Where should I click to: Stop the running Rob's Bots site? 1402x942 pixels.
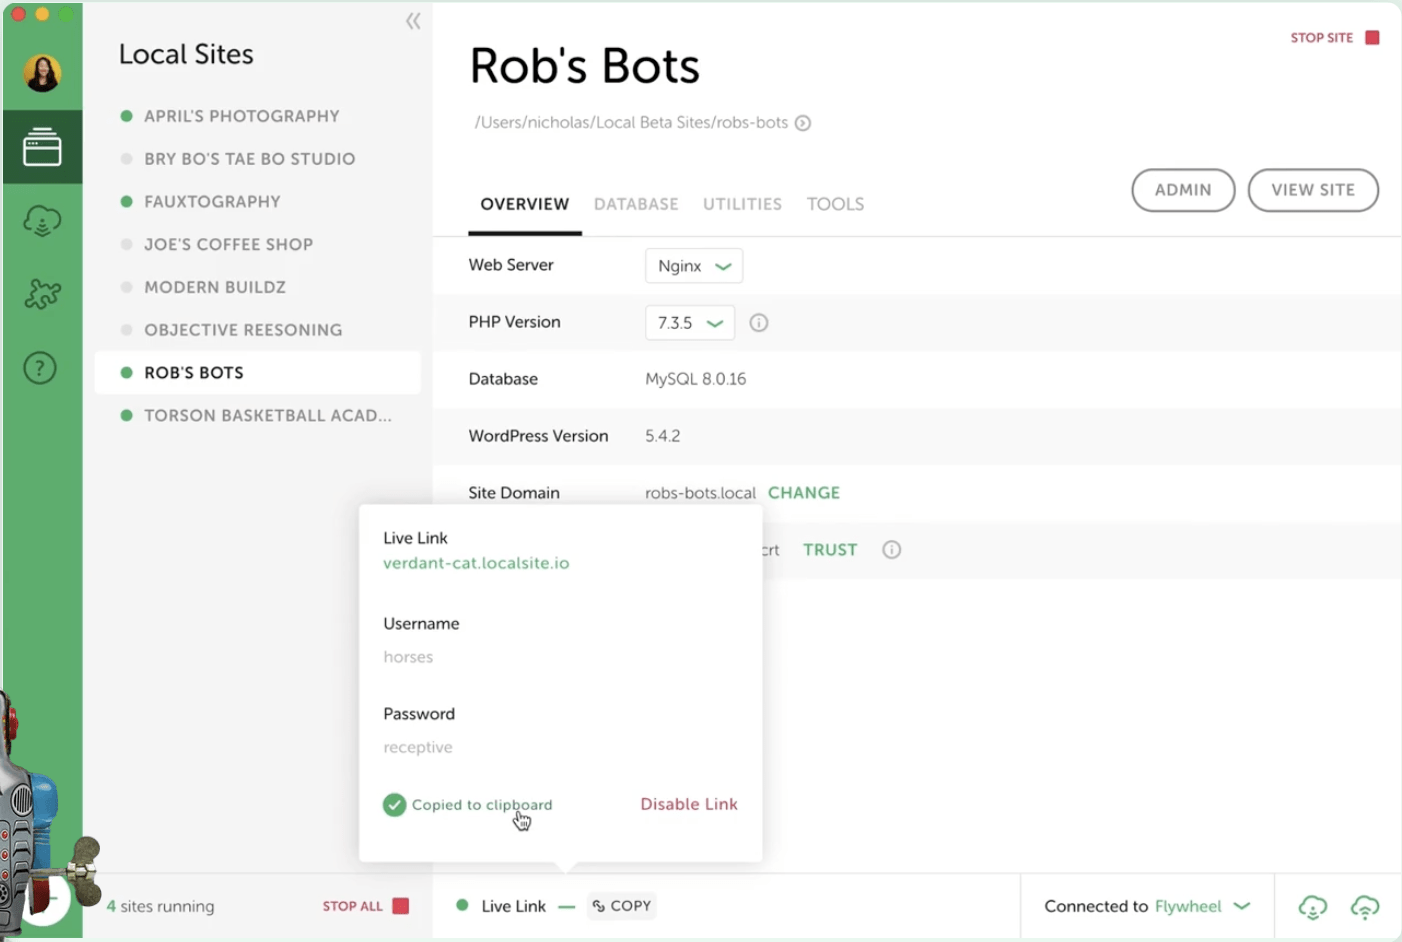coord(1335,38)
